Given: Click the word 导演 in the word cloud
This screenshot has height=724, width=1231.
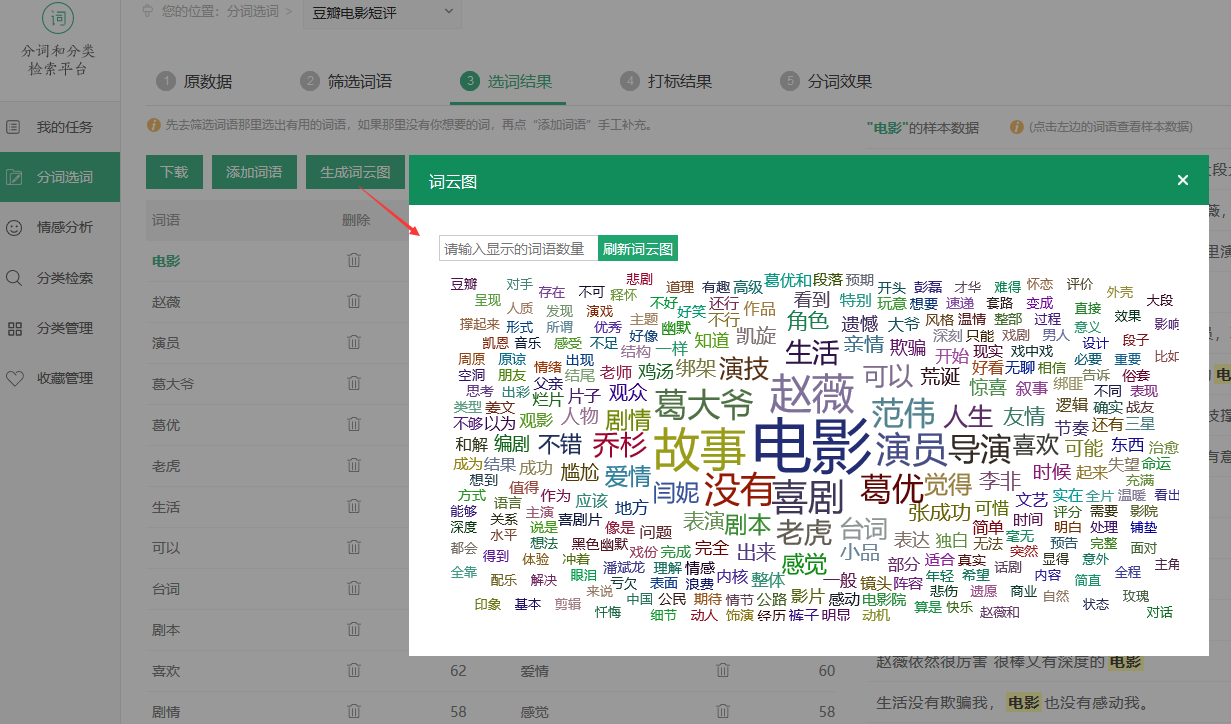Looking at the screenshot, I should pyautogui.click(x=979, y=447).
